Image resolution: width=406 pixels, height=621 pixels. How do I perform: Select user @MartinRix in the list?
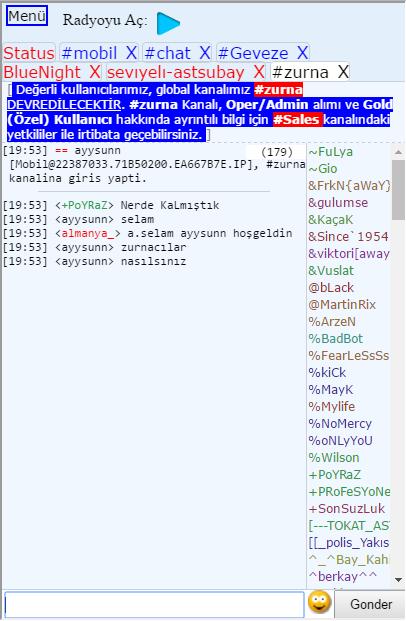point(342,305)
